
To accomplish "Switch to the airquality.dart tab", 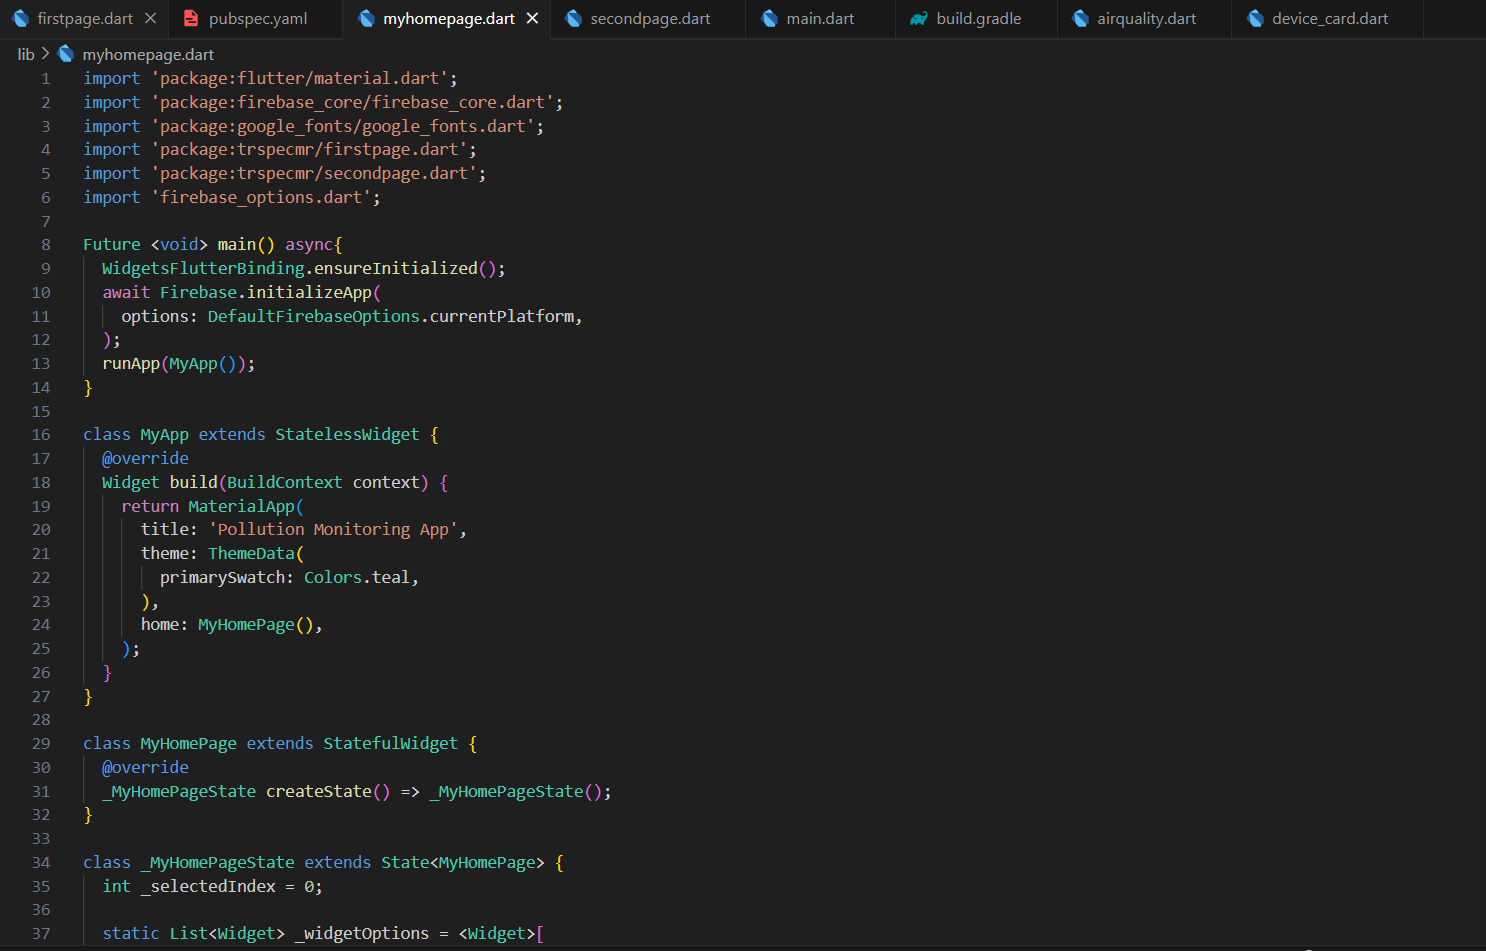I will click(x=1146, y=19).
